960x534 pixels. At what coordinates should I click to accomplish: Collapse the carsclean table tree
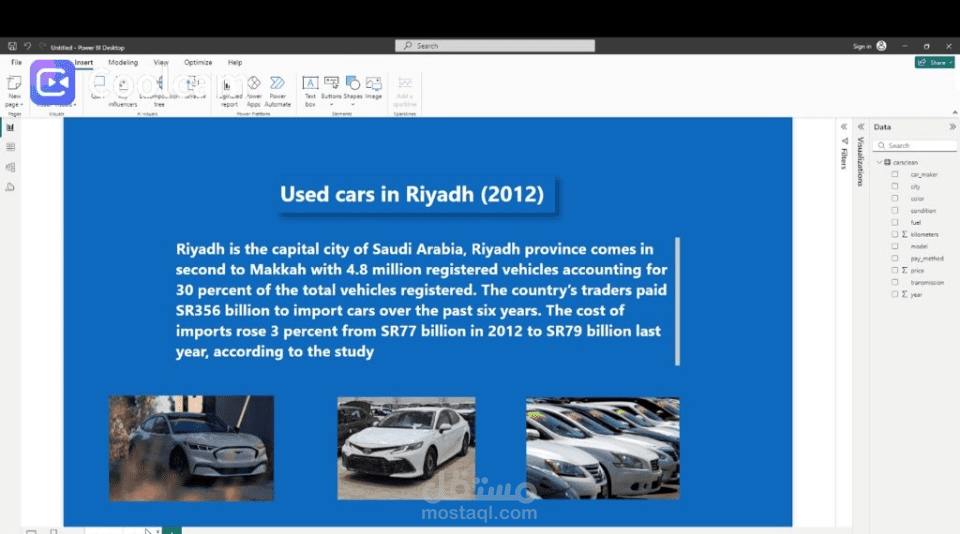coord(880,162)
